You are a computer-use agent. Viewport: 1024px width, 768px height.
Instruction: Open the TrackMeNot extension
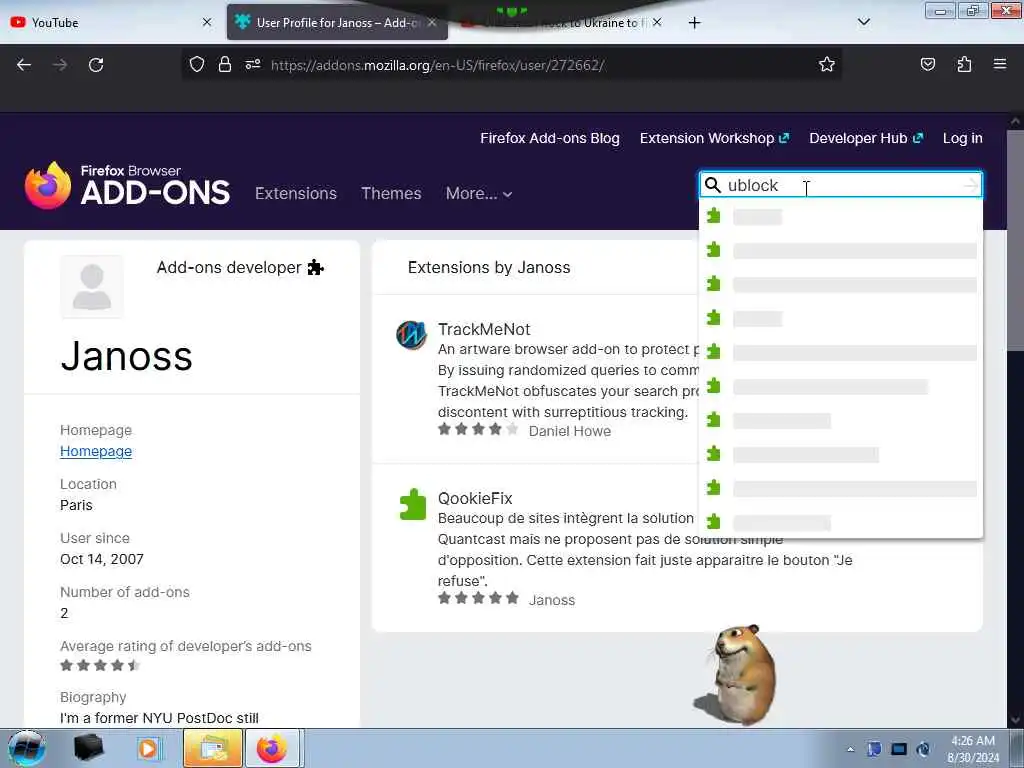(x=484, y=329)
